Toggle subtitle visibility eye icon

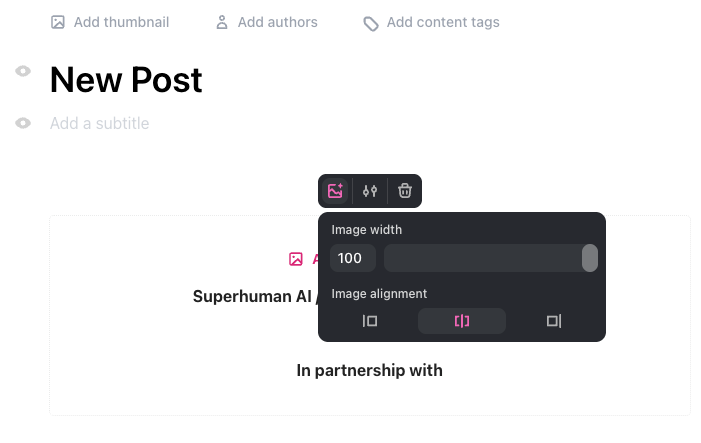click(23, 123)
